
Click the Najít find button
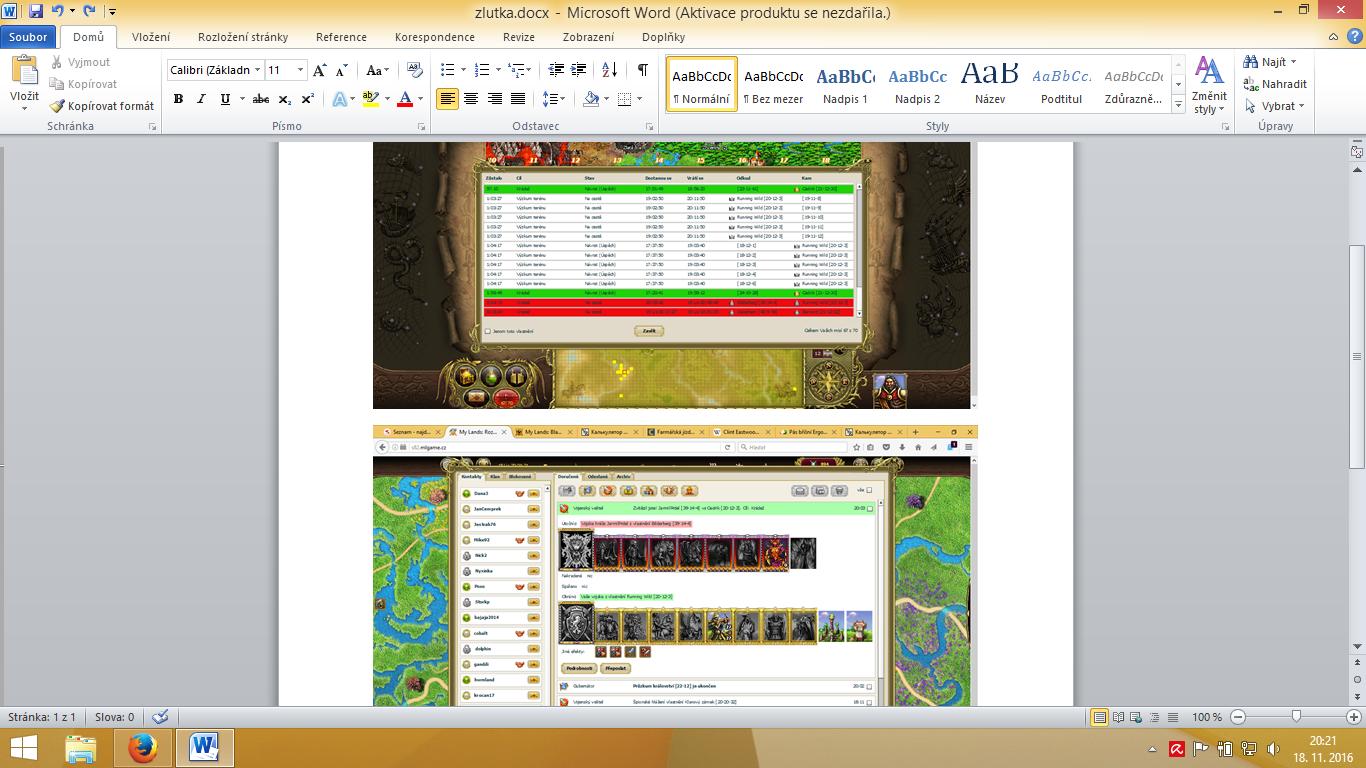point(1270,62)
